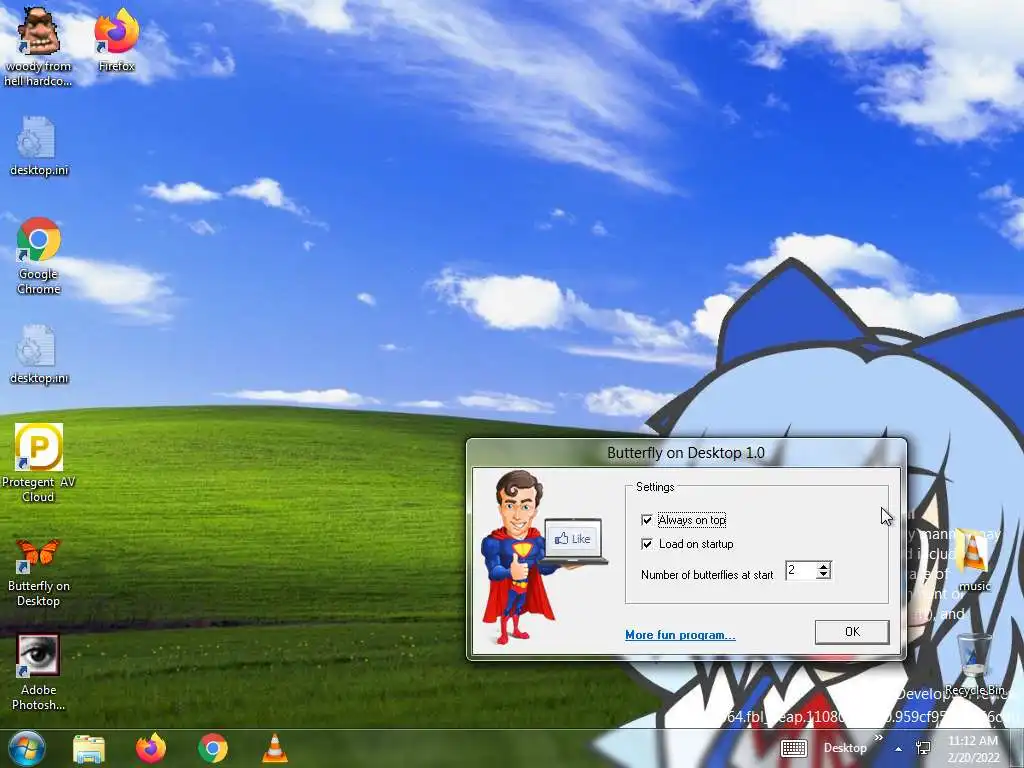Viewport: 1024px width, 768px height.
Task: Open File Explorer from the taskbar
Action: [89, 748]
